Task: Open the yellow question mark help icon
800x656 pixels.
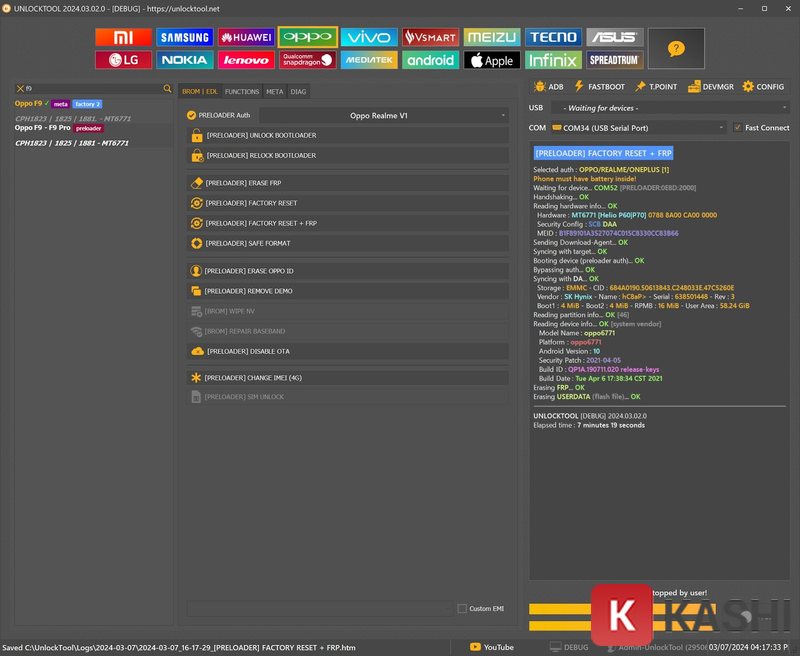Action: click(x=676, y=48)
